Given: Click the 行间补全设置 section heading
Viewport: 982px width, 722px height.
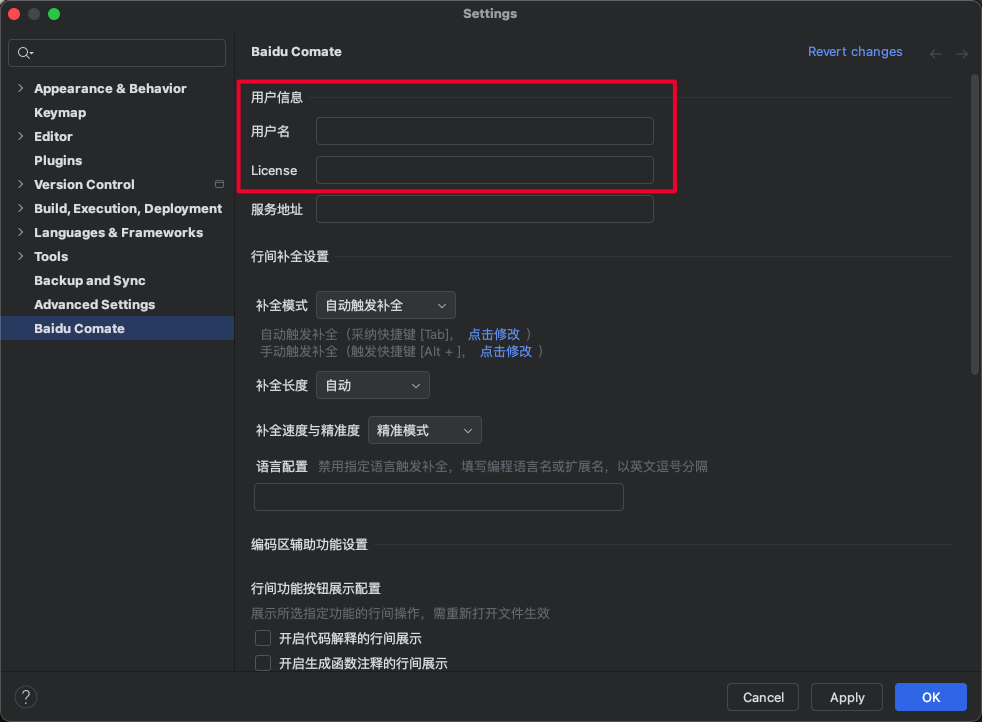Looking at the screenshot, I should point(290,257).
